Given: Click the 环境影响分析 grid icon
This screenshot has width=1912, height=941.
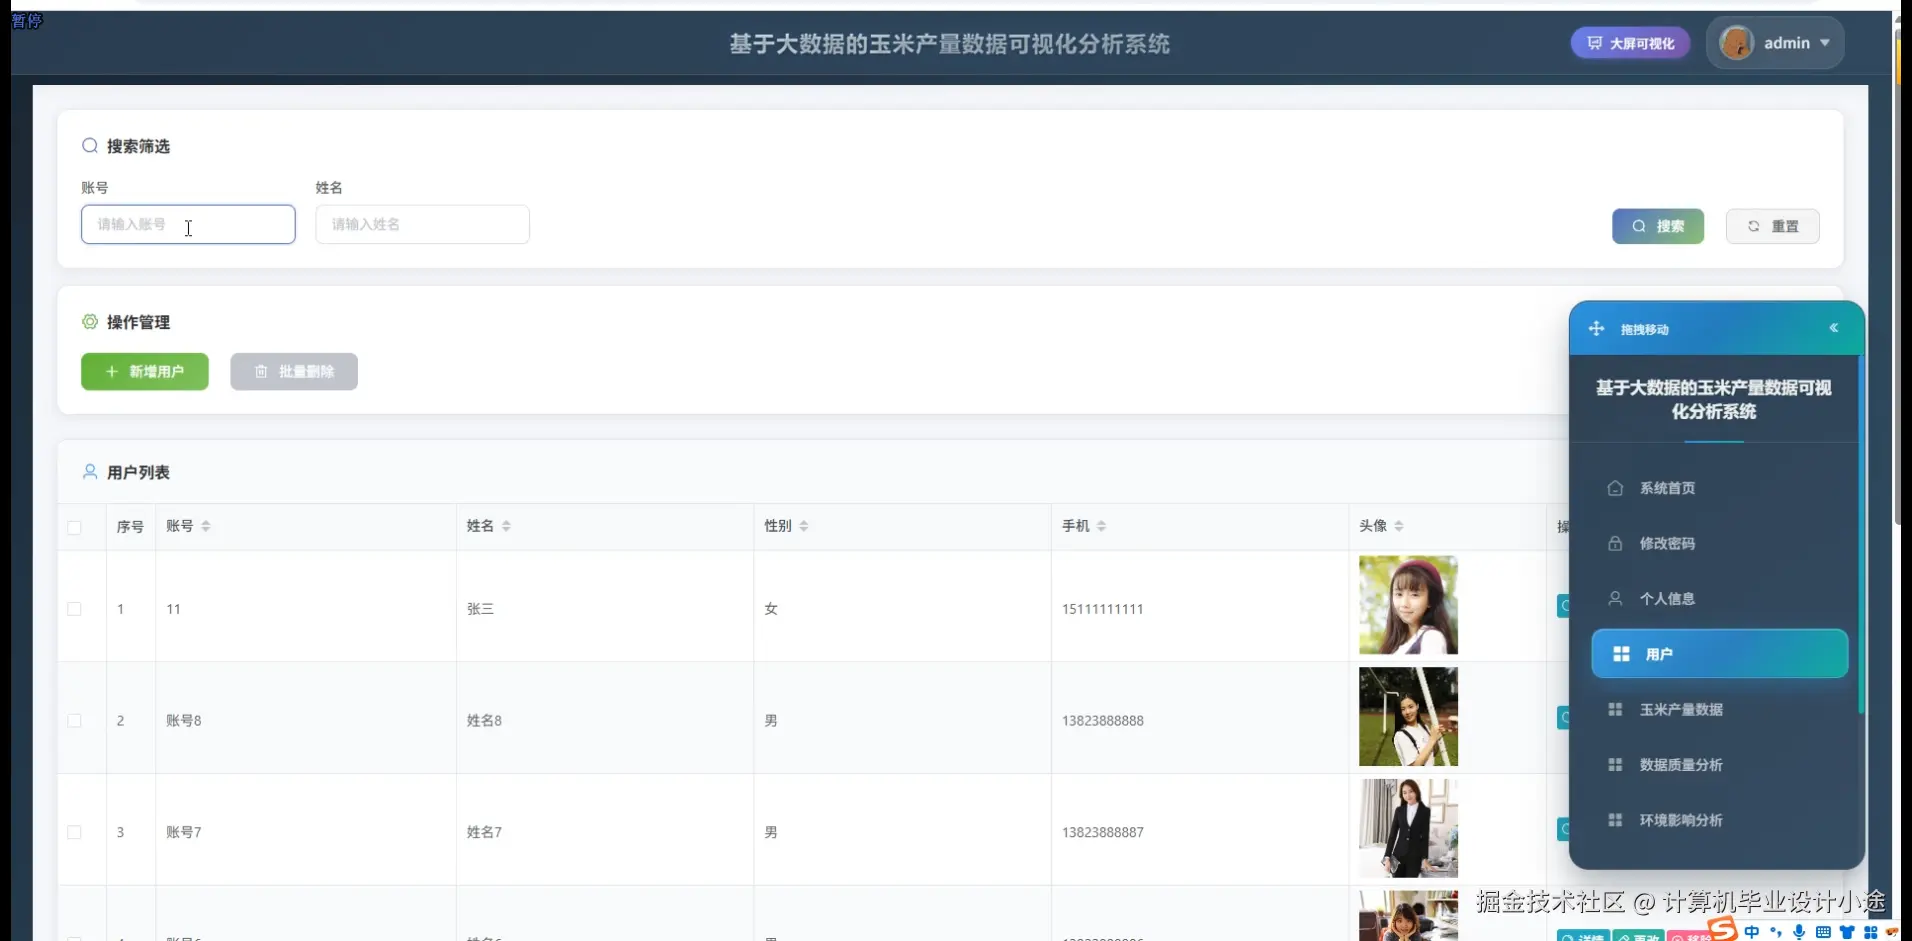Looking at the screenshot, I should coord(1615,819).
